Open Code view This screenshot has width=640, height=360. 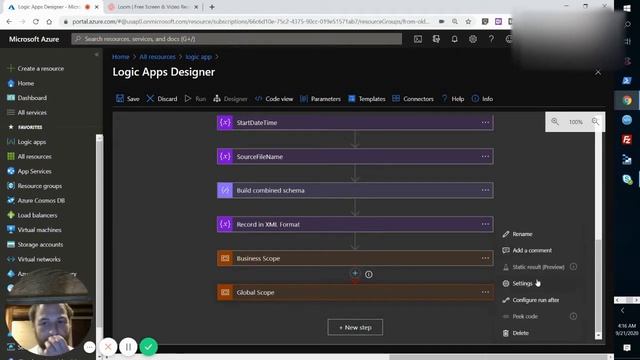click(274, 99)
